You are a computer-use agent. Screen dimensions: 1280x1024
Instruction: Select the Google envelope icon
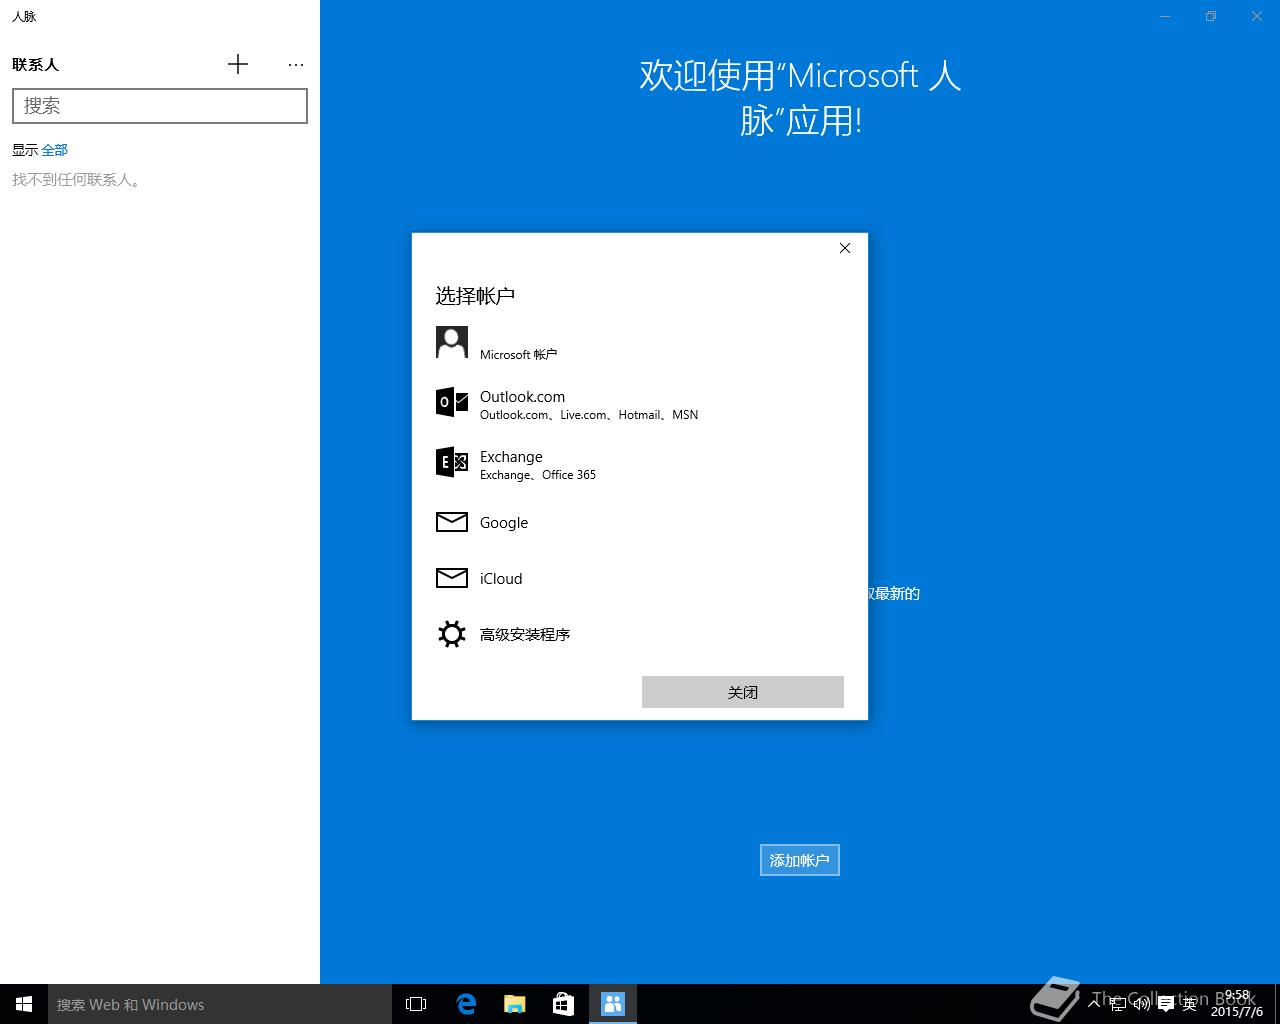(x=452, y=522)
